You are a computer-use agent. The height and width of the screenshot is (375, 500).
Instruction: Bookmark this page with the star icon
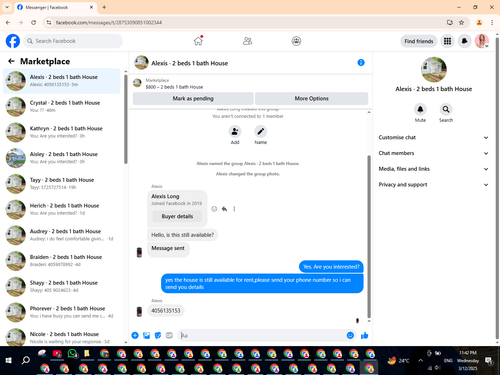461,22
